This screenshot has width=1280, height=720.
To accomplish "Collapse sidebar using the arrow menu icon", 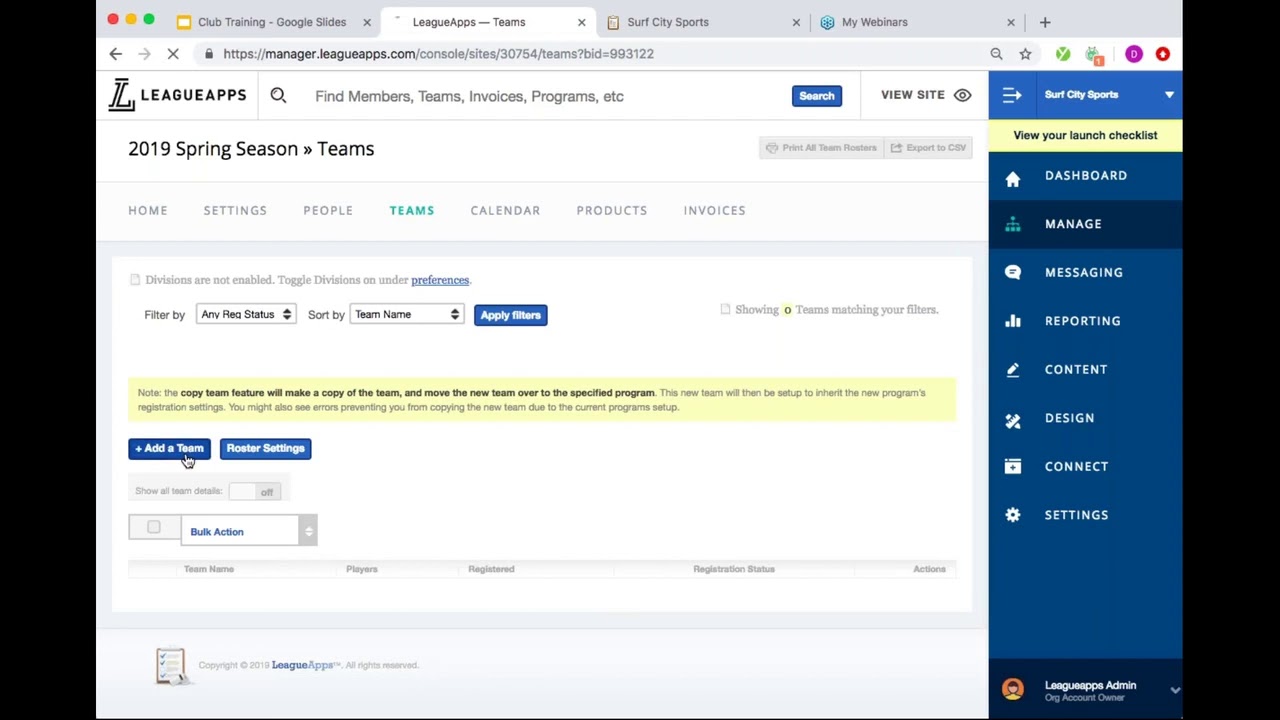I will [1012, 95].
